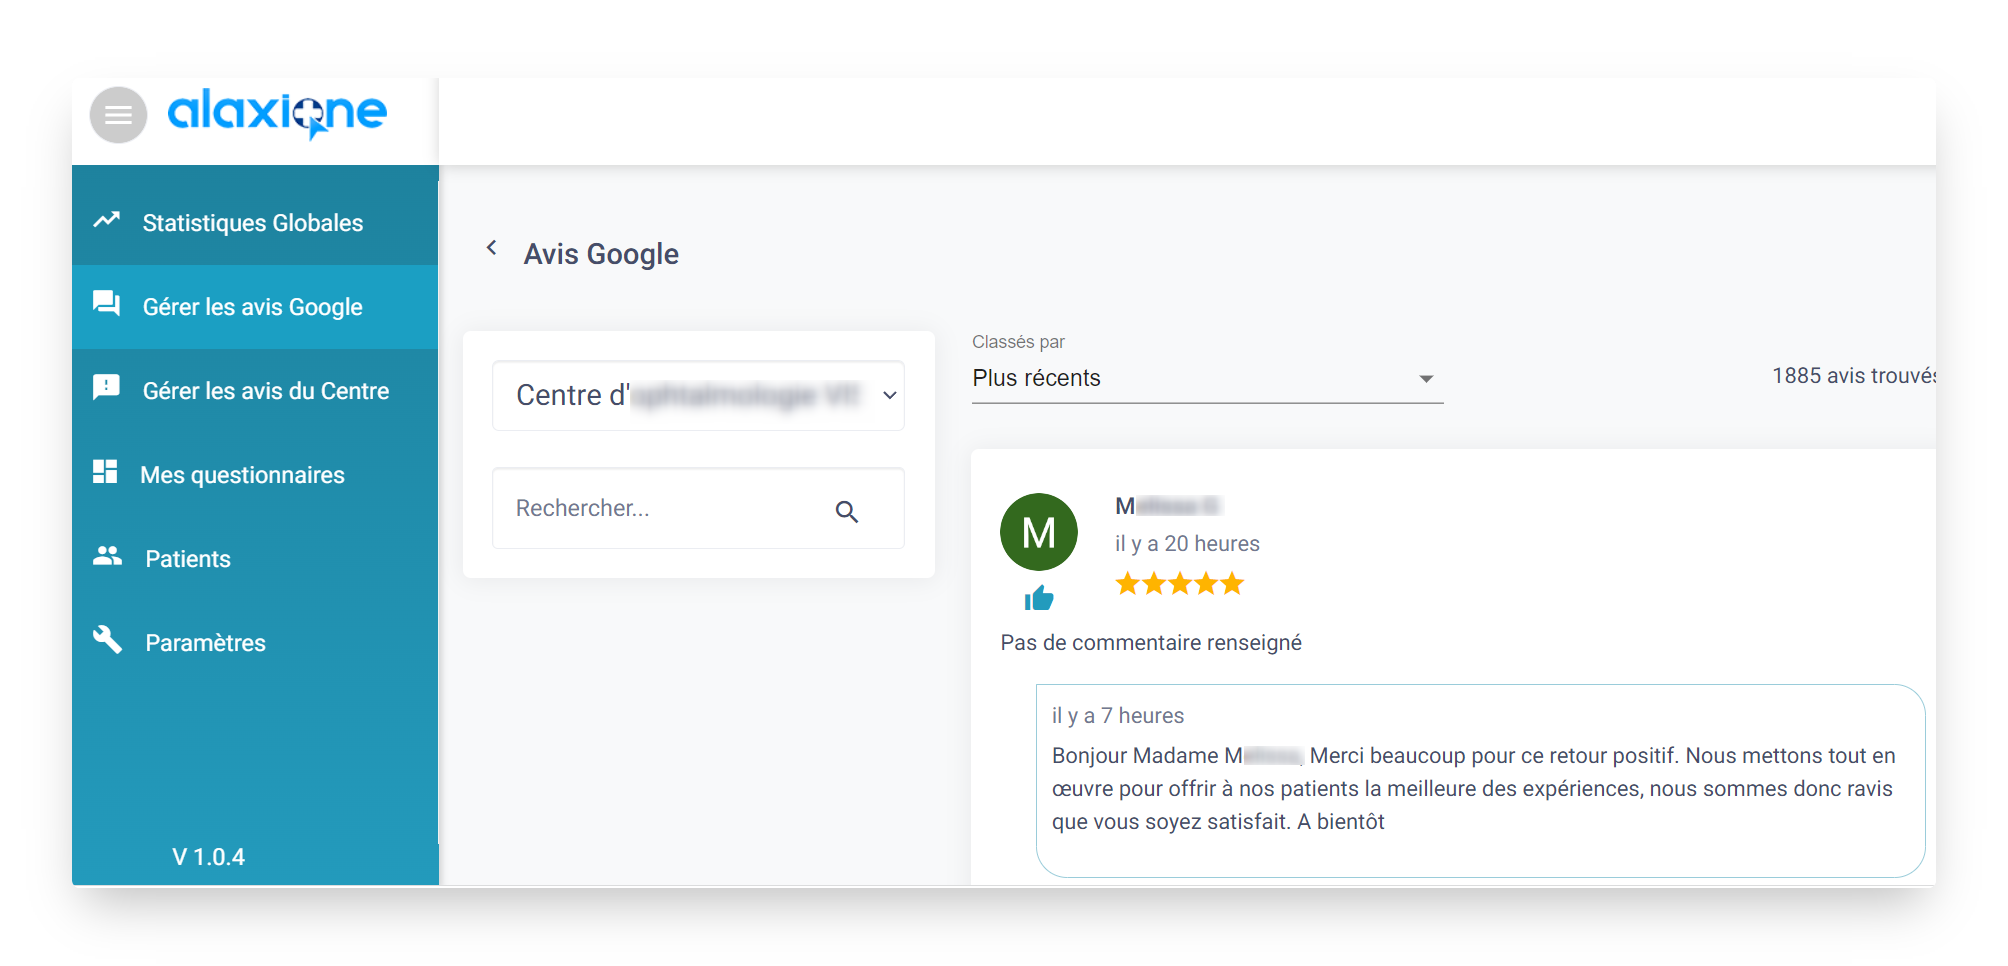Click the blurred reviewer name beside the avatar
The width and height of the screenshot is (2008, 966).
point(1167,506)
